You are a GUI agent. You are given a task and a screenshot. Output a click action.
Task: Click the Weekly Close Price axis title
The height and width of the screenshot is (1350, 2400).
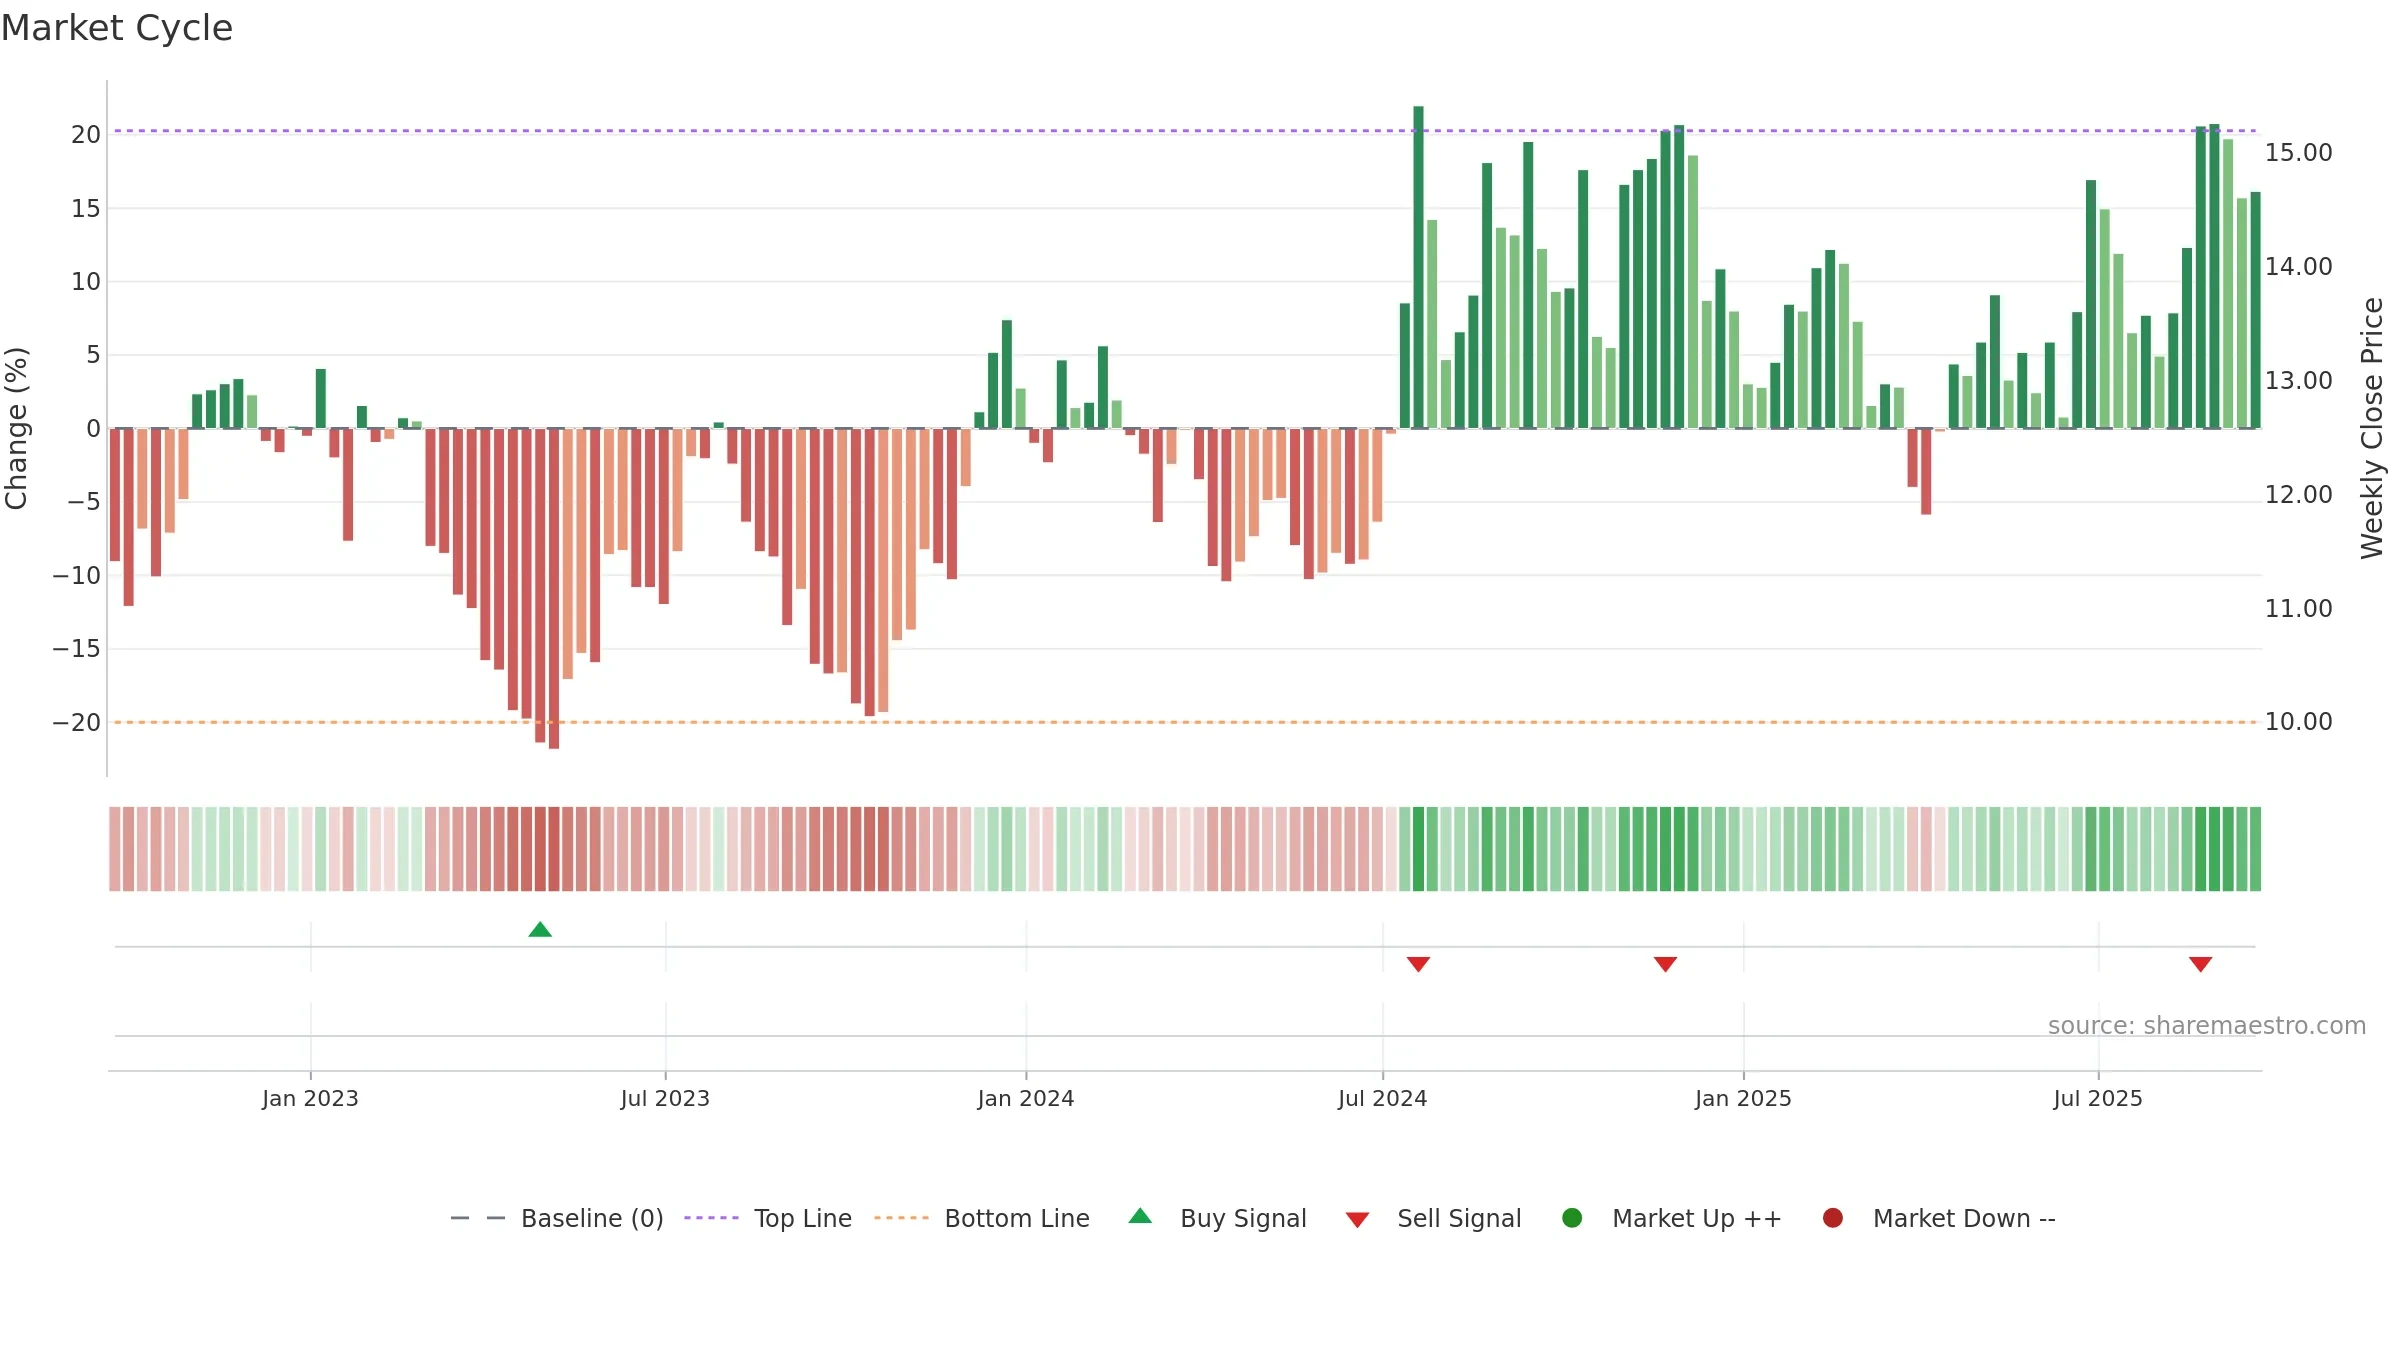(2372, 428)
